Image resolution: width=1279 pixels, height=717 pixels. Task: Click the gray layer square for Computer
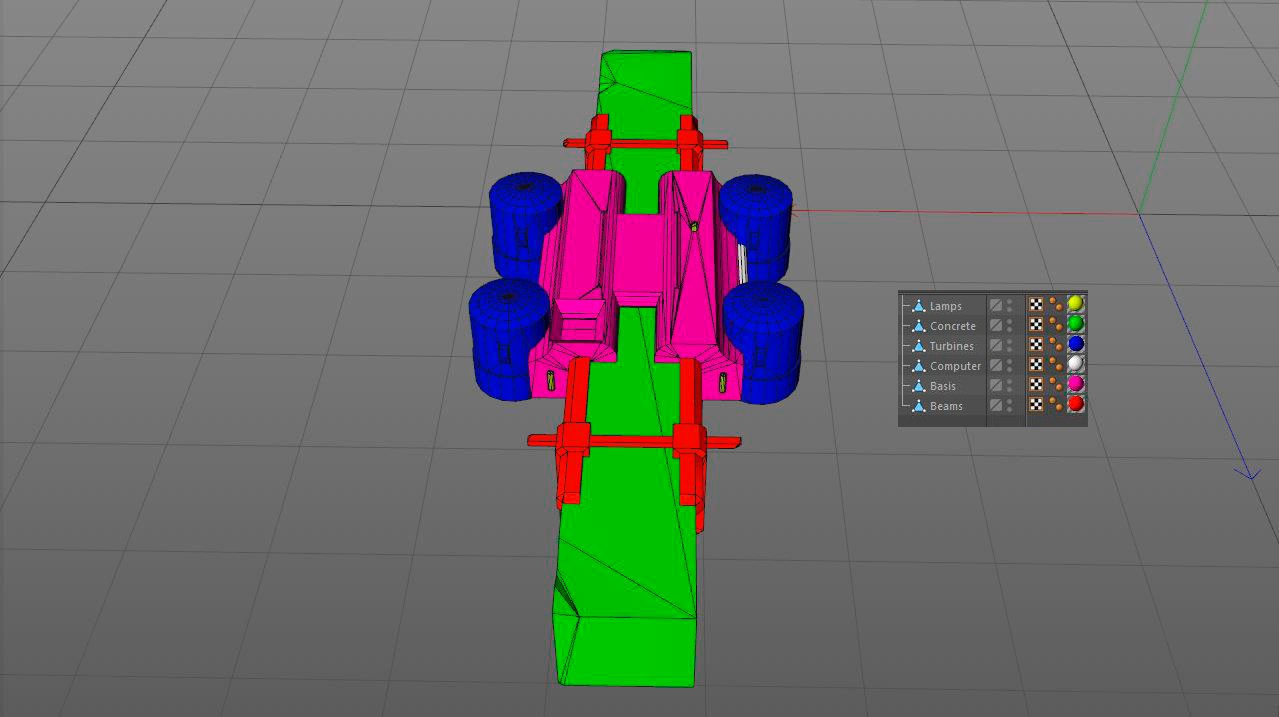[x=996, y=365]
